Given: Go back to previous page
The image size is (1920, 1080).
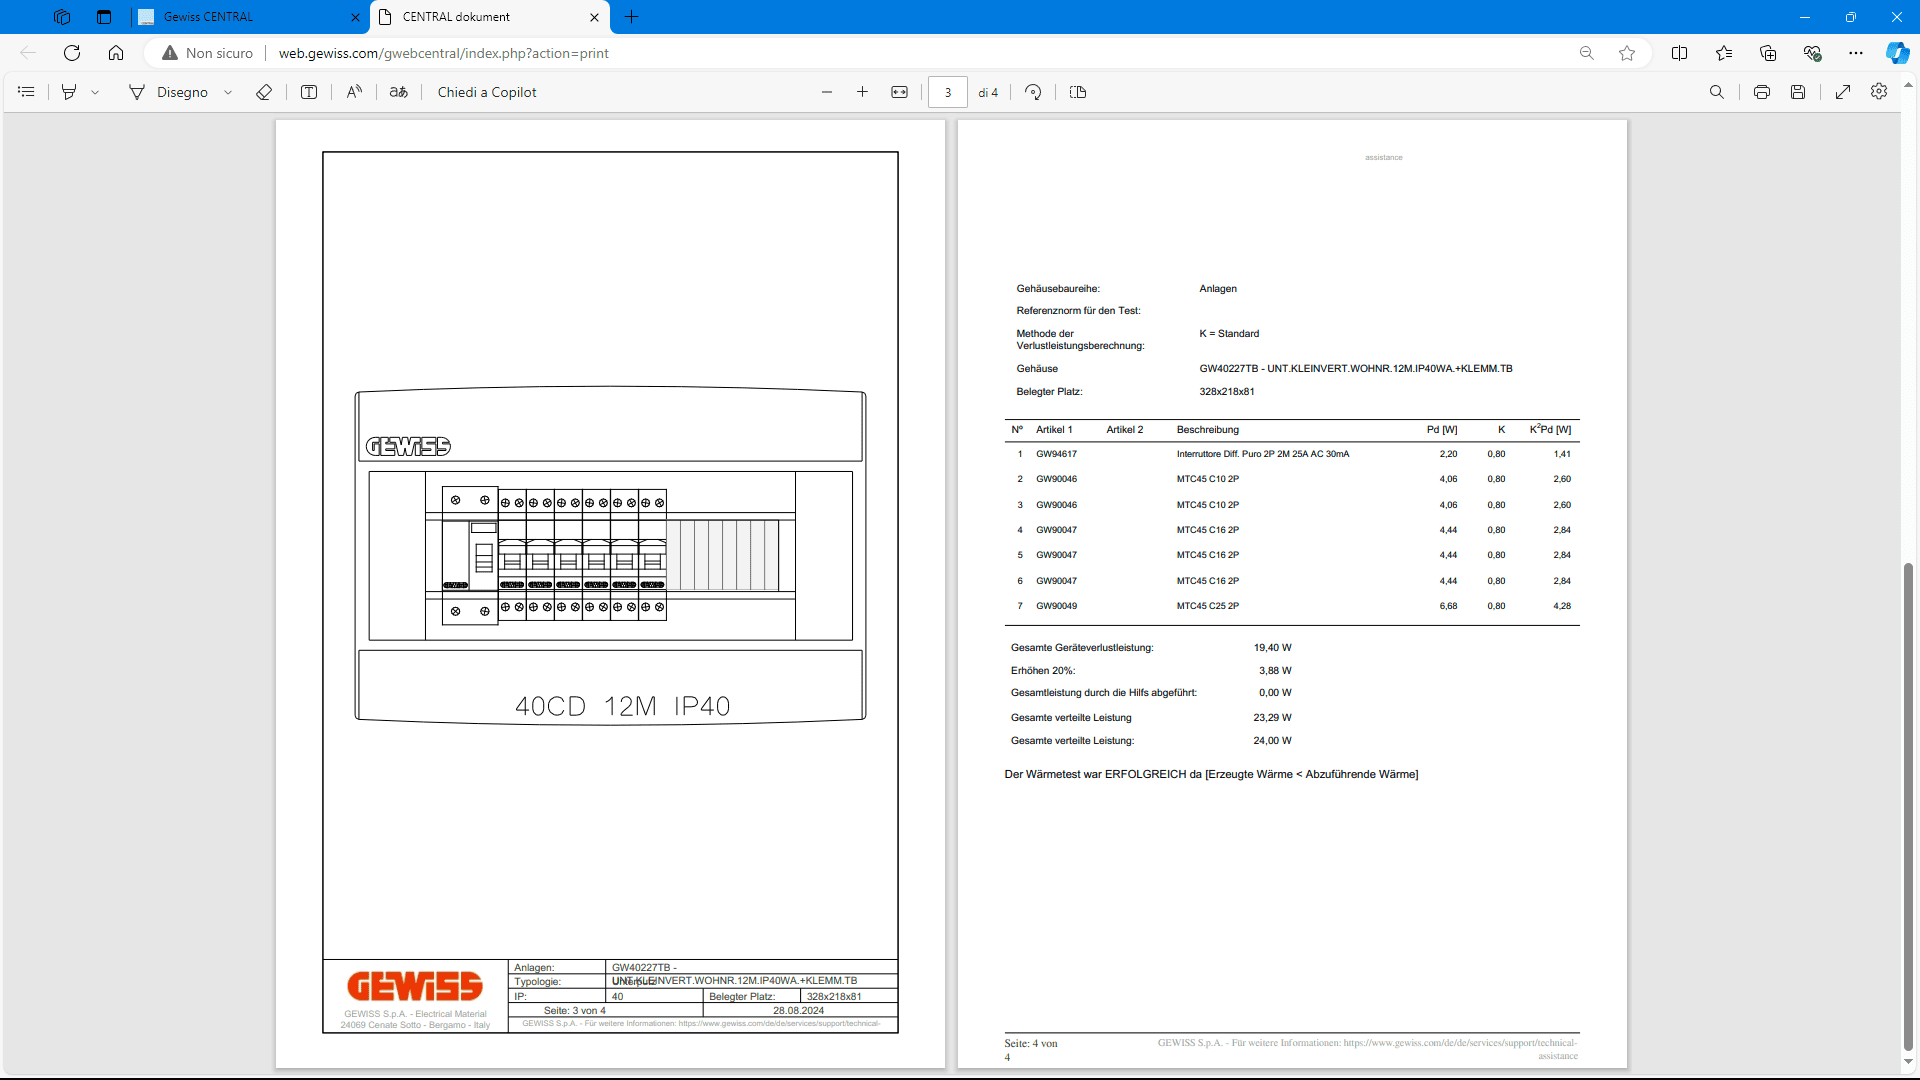Looking at the screenshot, I should pyautogui.click(x=28, y=53).
